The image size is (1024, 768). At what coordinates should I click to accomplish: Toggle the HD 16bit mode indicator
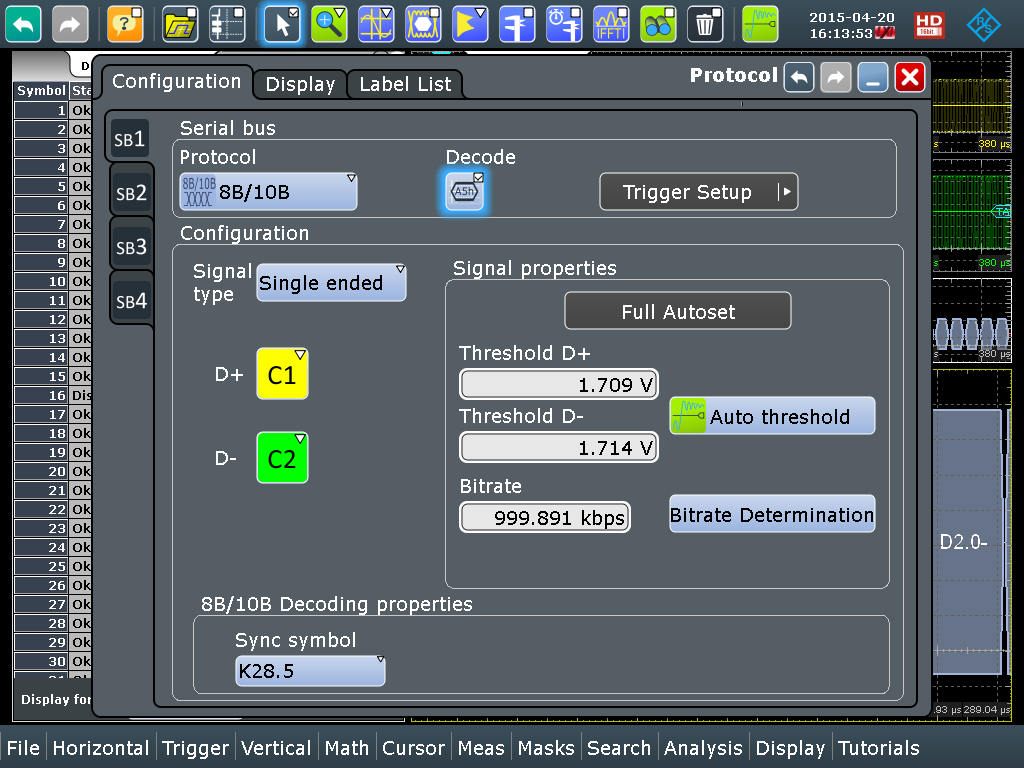coord(929,25)
